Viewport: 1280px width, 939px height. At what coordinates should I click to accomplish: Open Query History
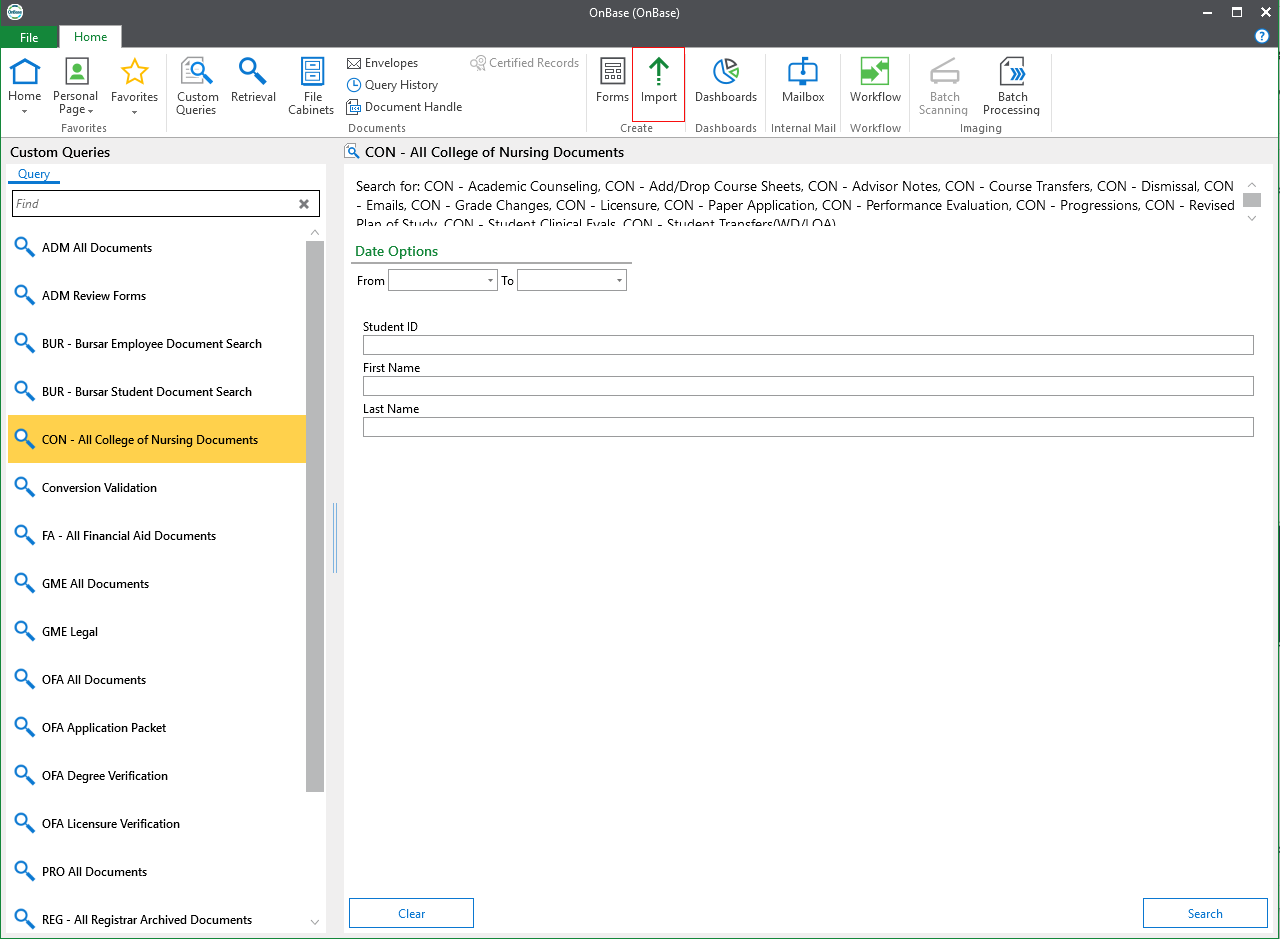[x=392, y=85]
